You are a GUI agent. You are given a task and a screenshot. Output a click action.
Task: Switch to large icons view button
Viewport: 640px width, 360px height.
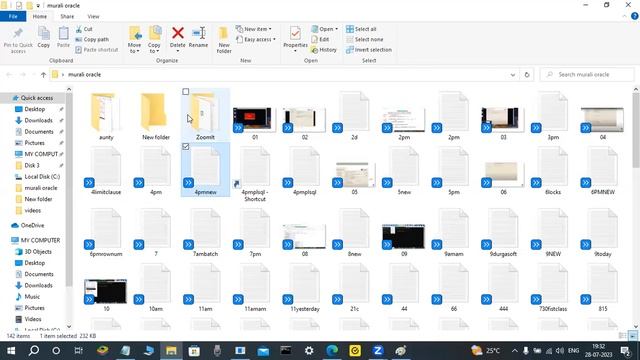pyautogui.click(x=633, y=336)
